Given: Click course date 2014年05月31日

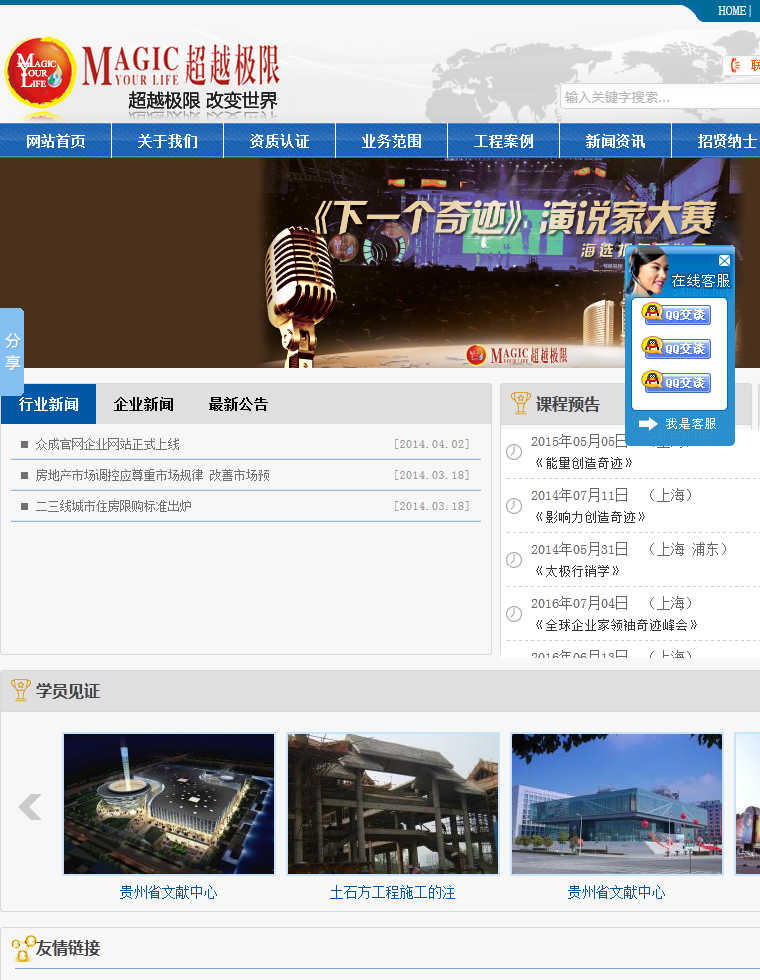Looking at the screenshot, I should (x=579, y=549).
